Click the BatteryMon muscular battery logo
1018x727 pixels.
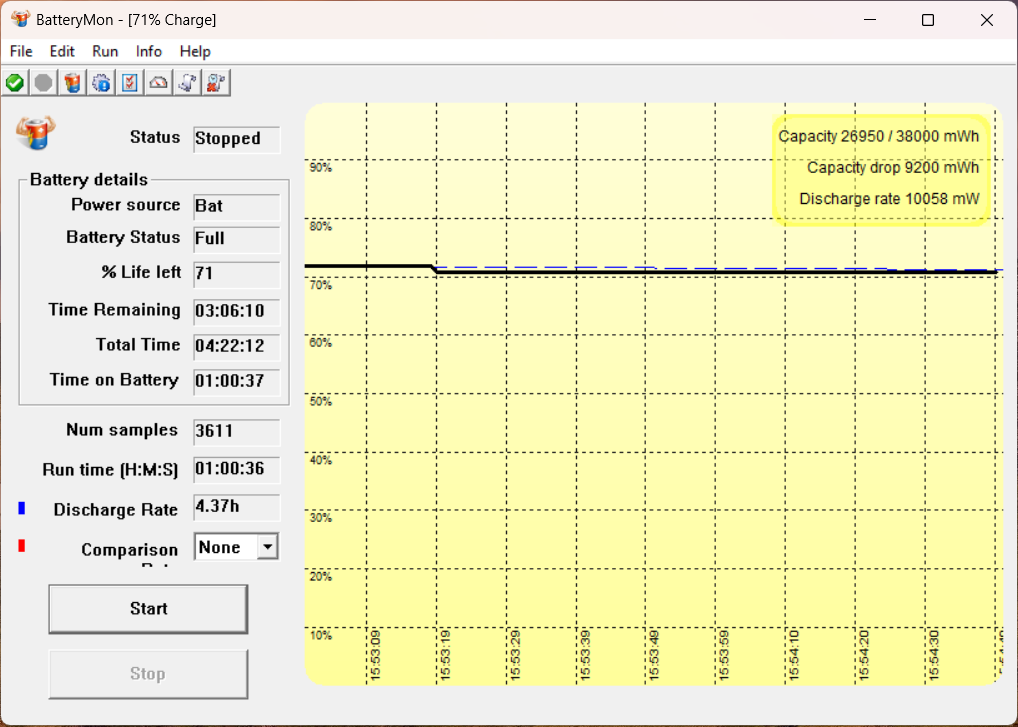click(x=36, y=132)
